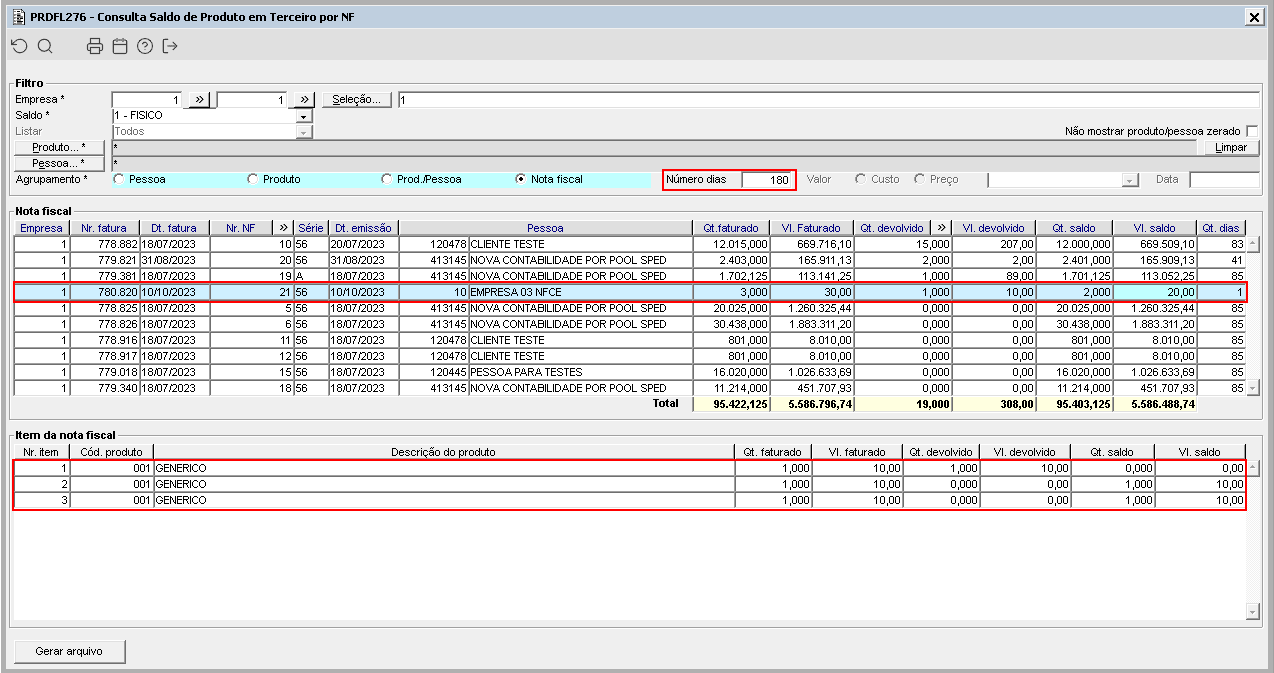Enable 'Não mostrar produto/pessoa zerado' checkbox
Screen dimensions: 1274x673
click(x=1252, y=132)
